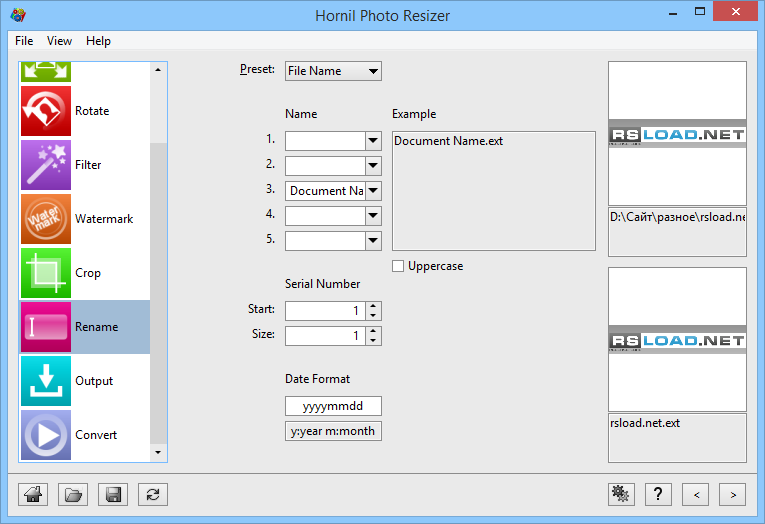Close the Hornil Photo Resizer window

736,11
